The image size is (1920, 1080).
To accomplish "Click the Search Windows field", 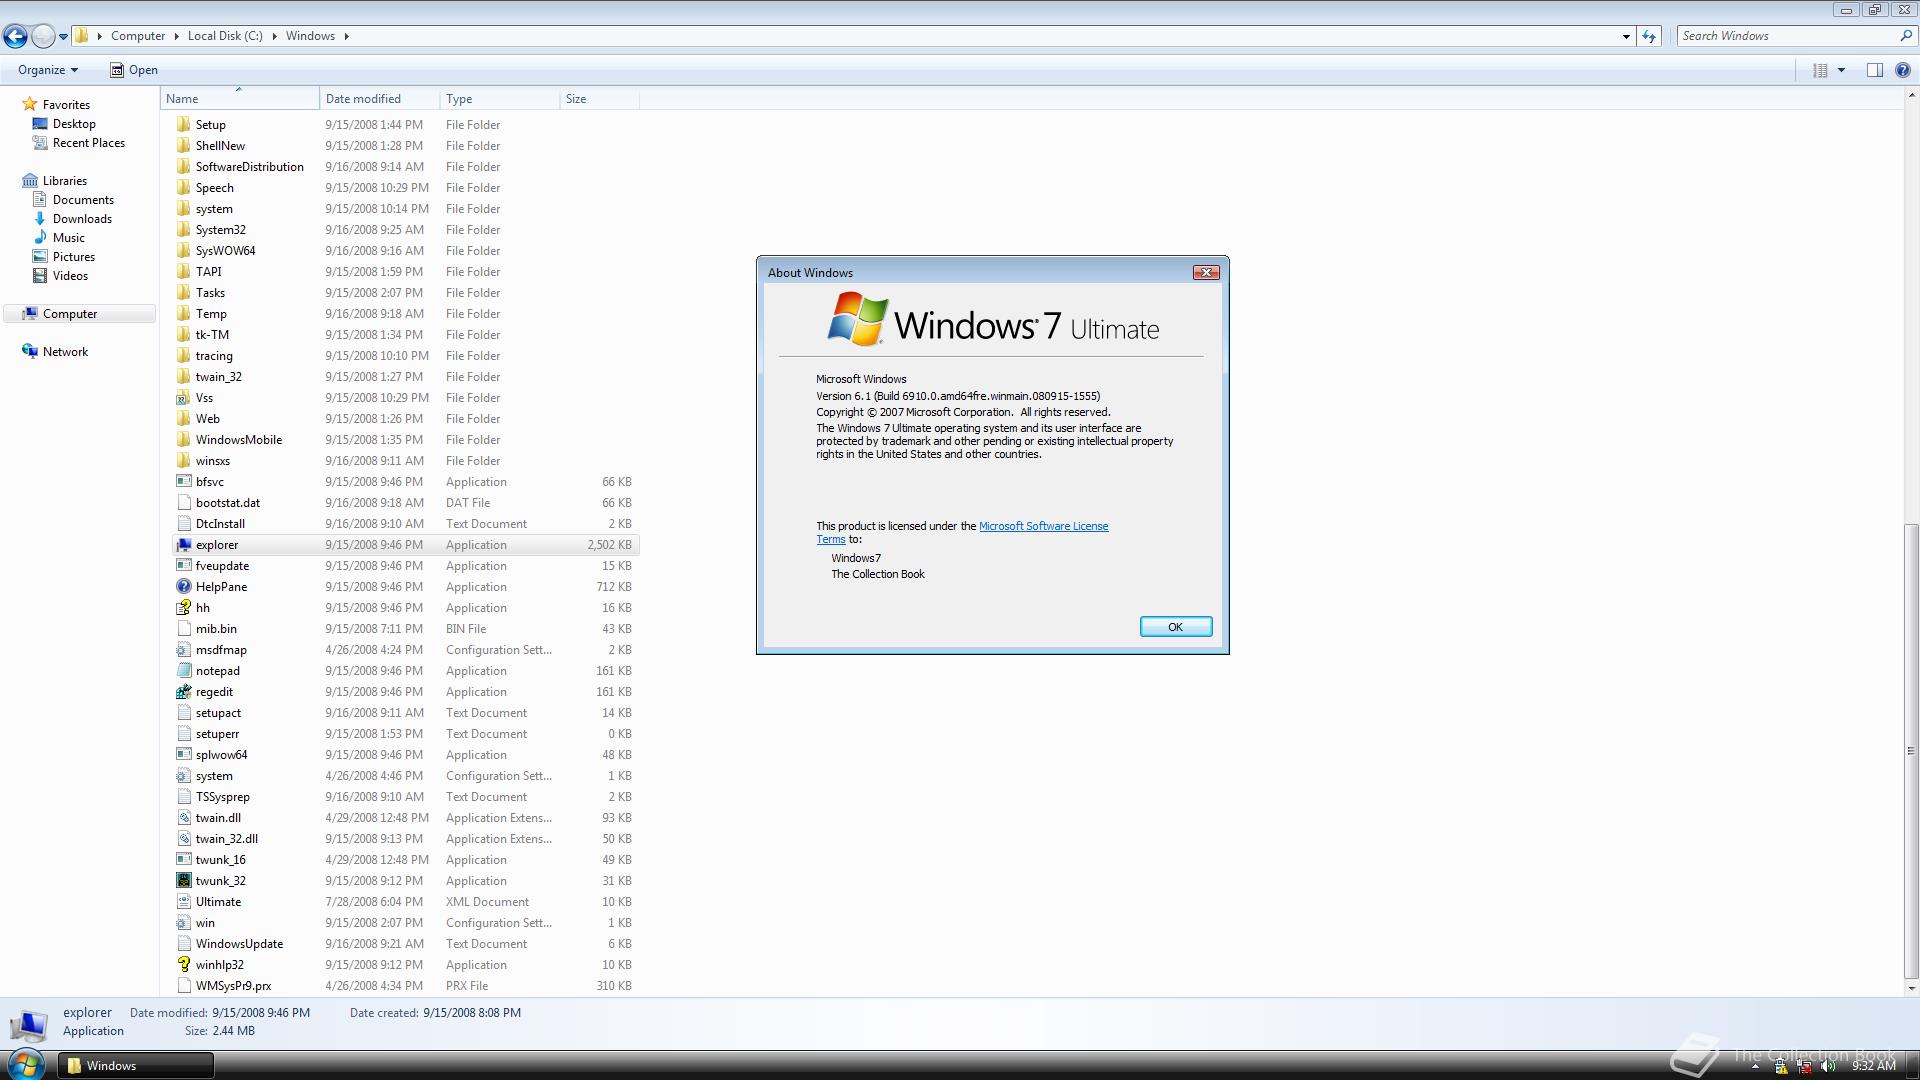I will 1786,36.
